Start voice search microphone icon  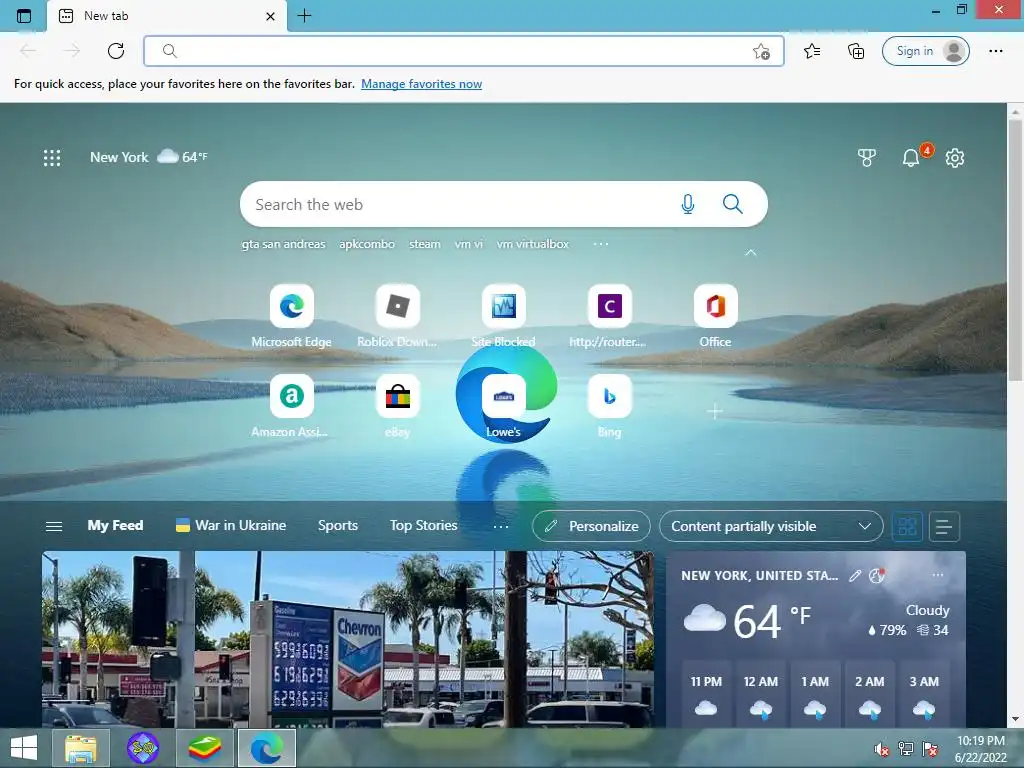click(688, 204)
